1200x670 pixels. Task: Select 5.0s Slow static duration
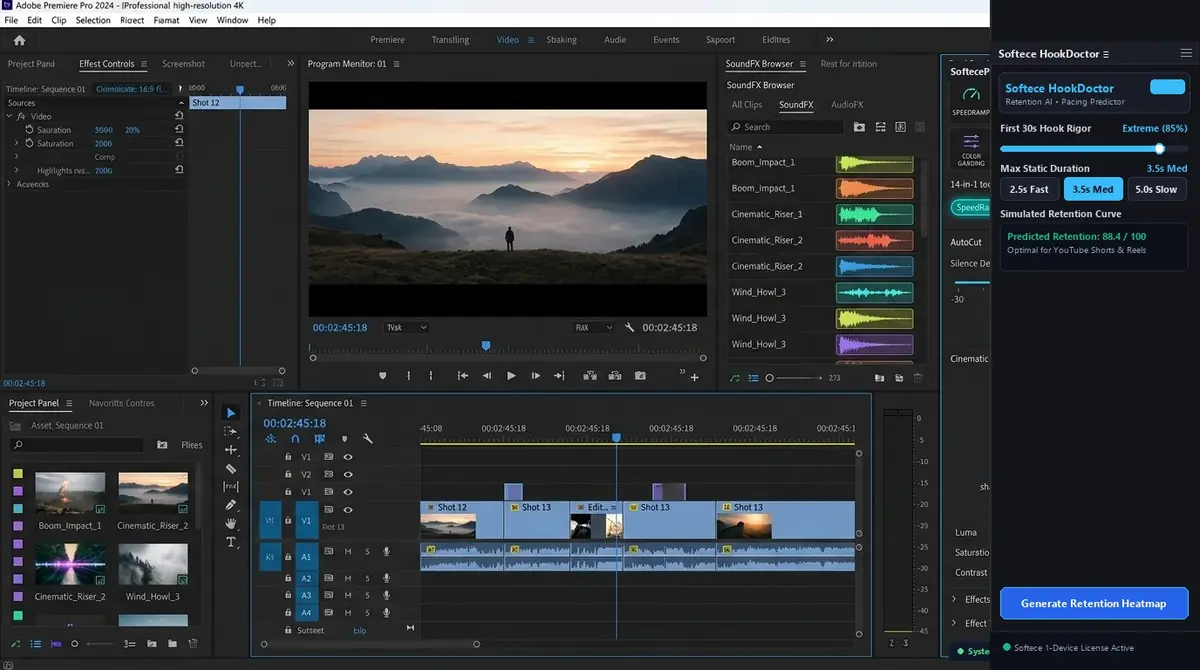coord(1156,189)
